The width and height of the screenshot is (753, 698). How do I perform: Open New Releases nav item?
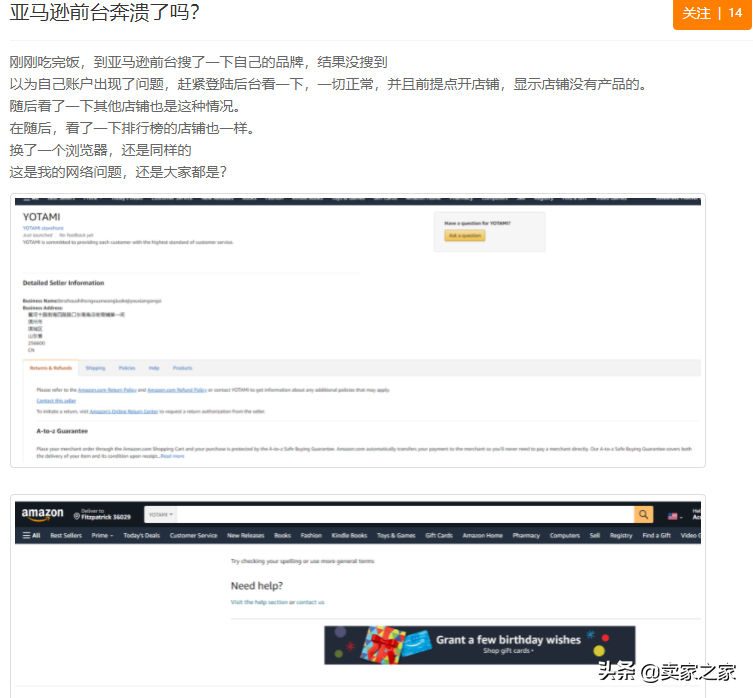(x=246, y=535)
